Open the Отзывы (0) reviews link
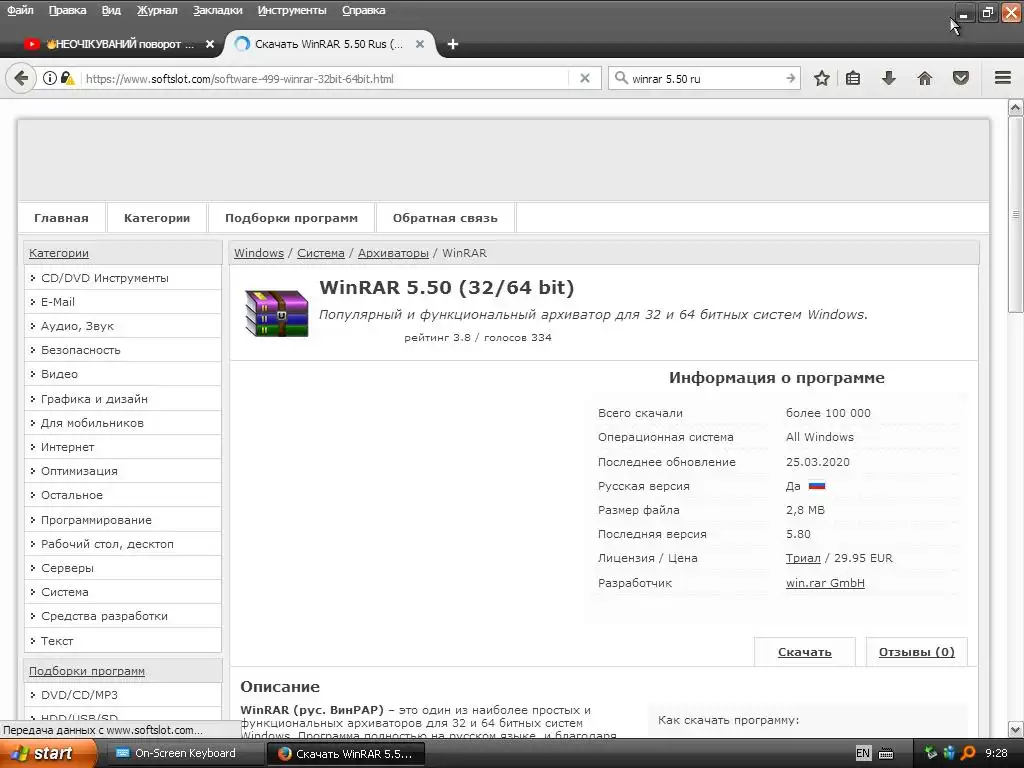The width and height of the screenshot is (1024, 768). (x=916, y=652)
